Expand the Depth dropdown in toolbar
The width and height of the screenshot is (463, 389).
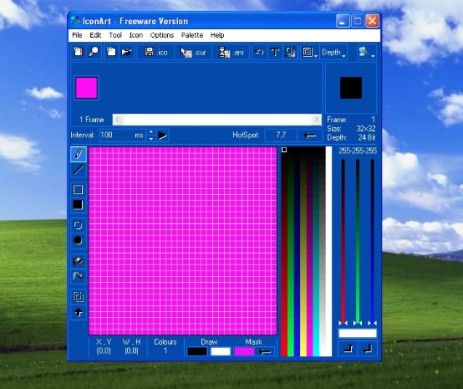tap(334, 53)
